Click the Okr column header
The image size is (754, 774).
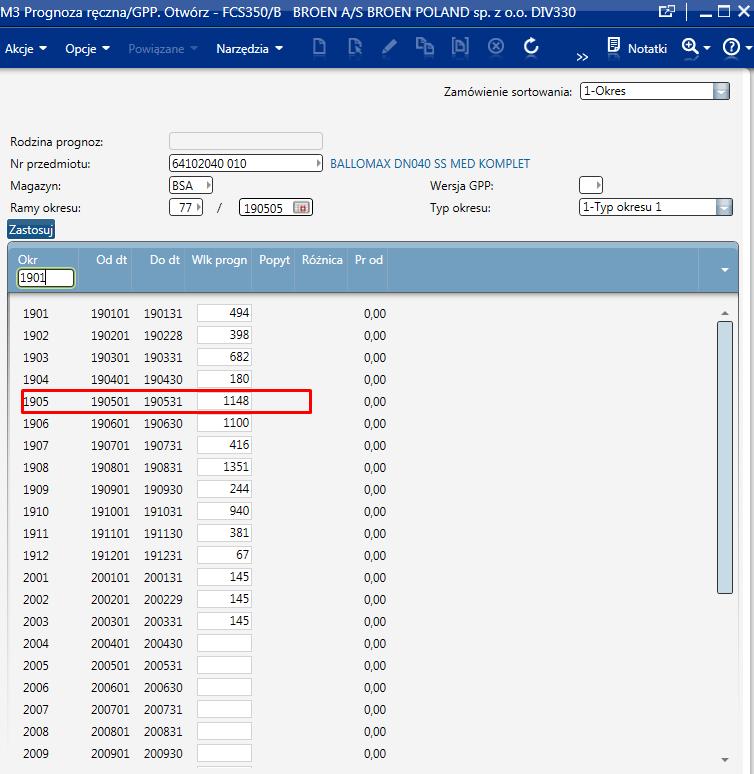[x=28, y=260]
